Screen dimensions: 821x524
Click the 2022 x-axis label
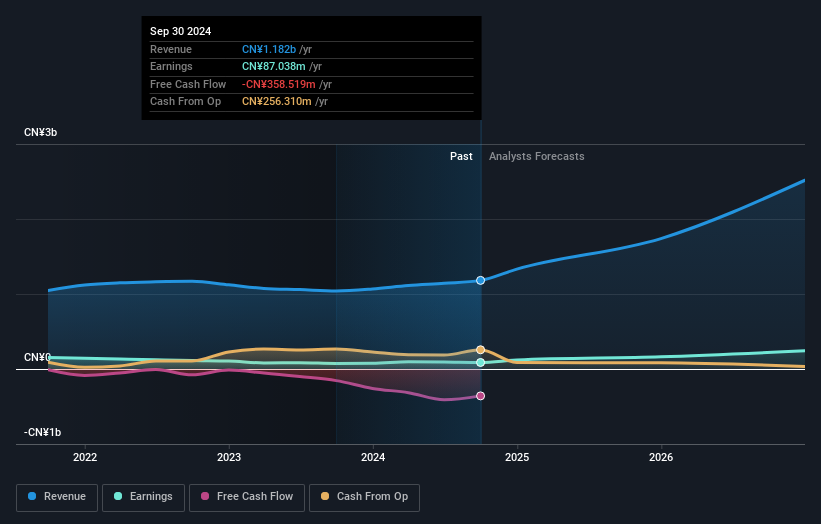(x=85, y=457)
